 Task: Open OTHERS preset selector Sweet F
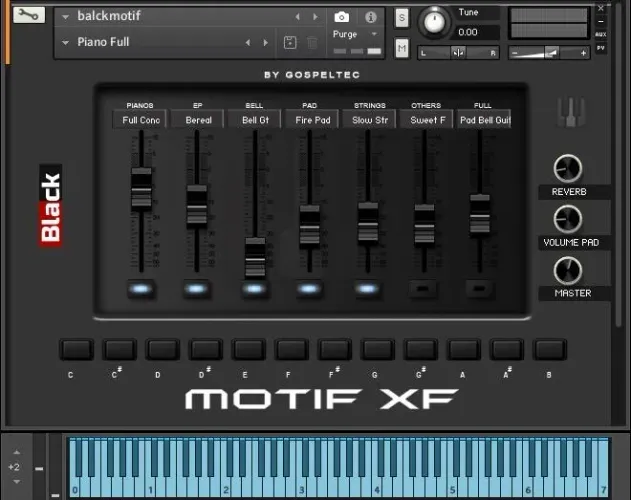click(427, 120)
